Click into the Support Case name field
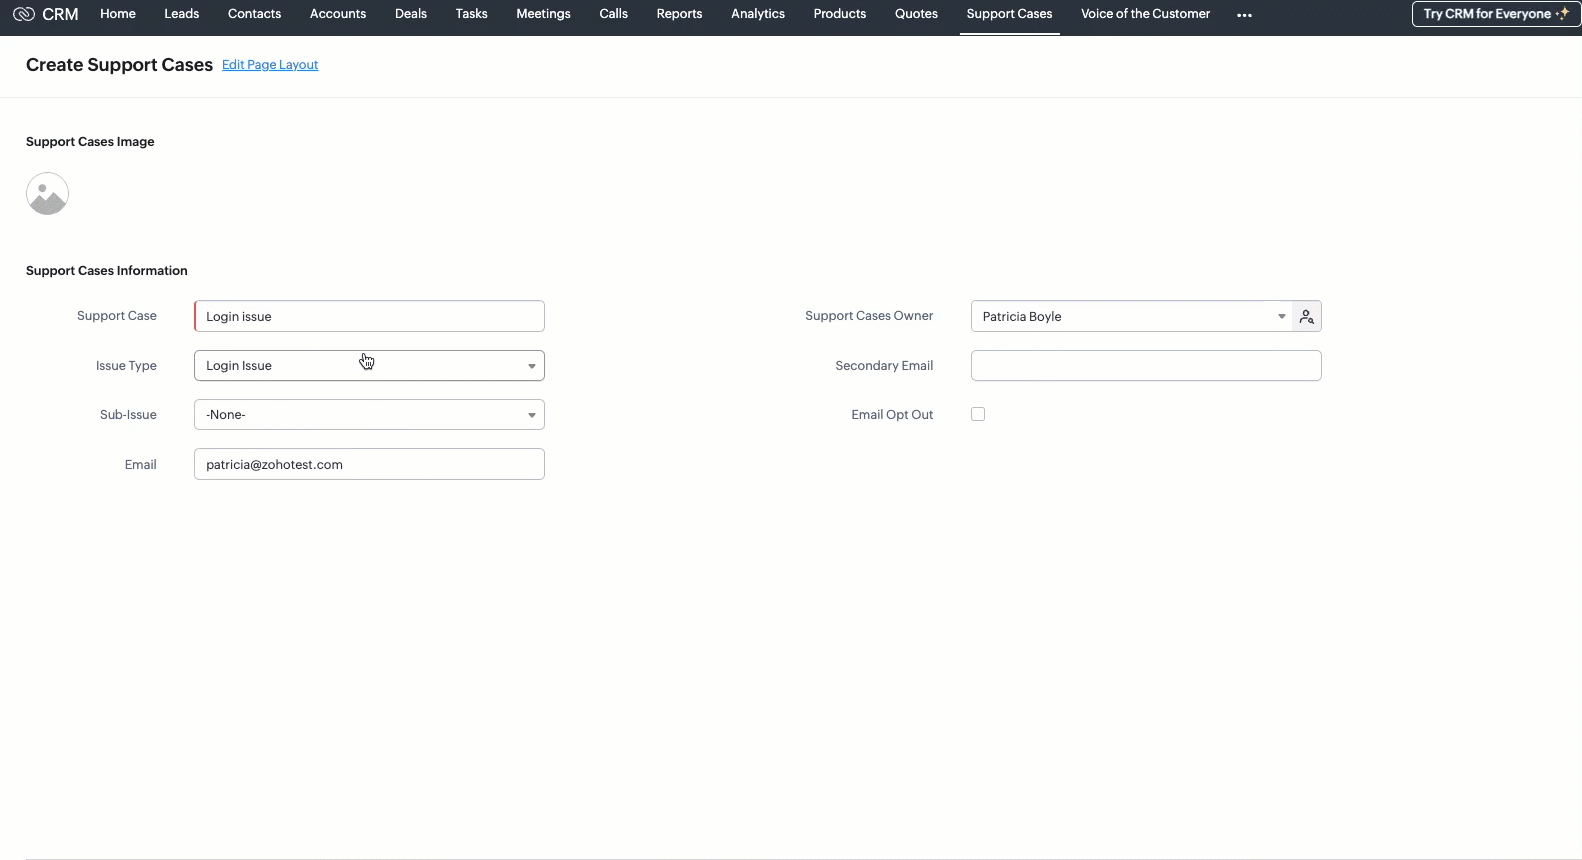1582x860 pixels. pos(369,317)
